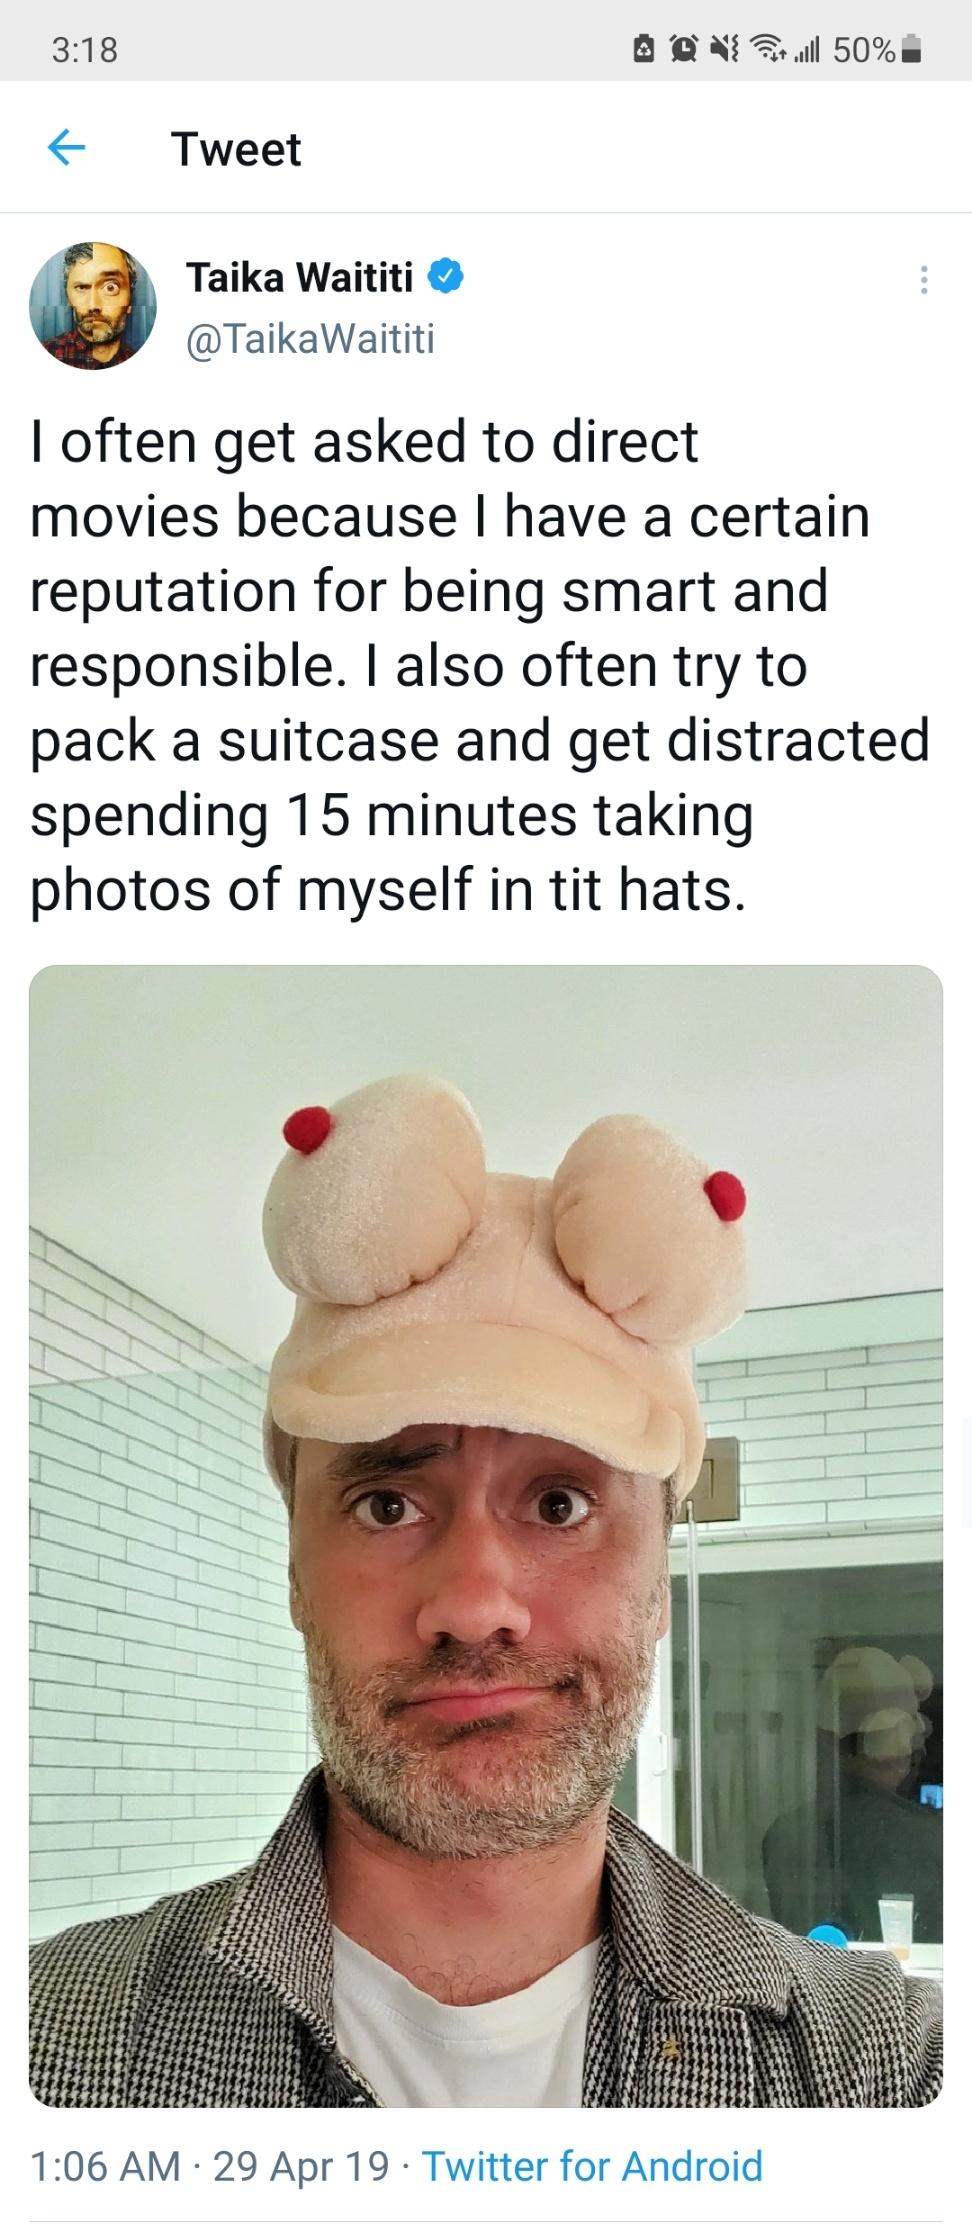Tap the Tweet header title
This screenshot has height=2232, width=972.
click(236, 149)
